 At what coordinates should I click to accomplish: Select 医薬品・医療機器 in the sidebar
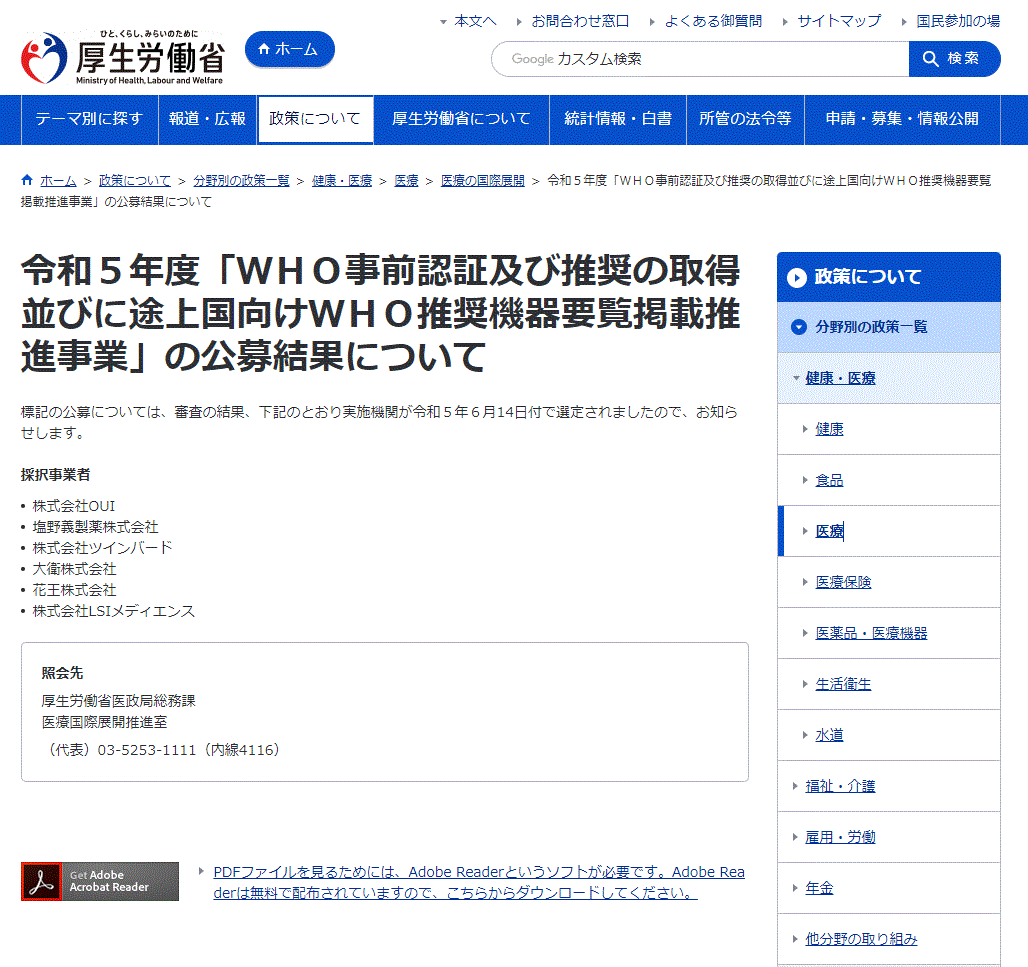pyautogui.click(x=871, y=633)
